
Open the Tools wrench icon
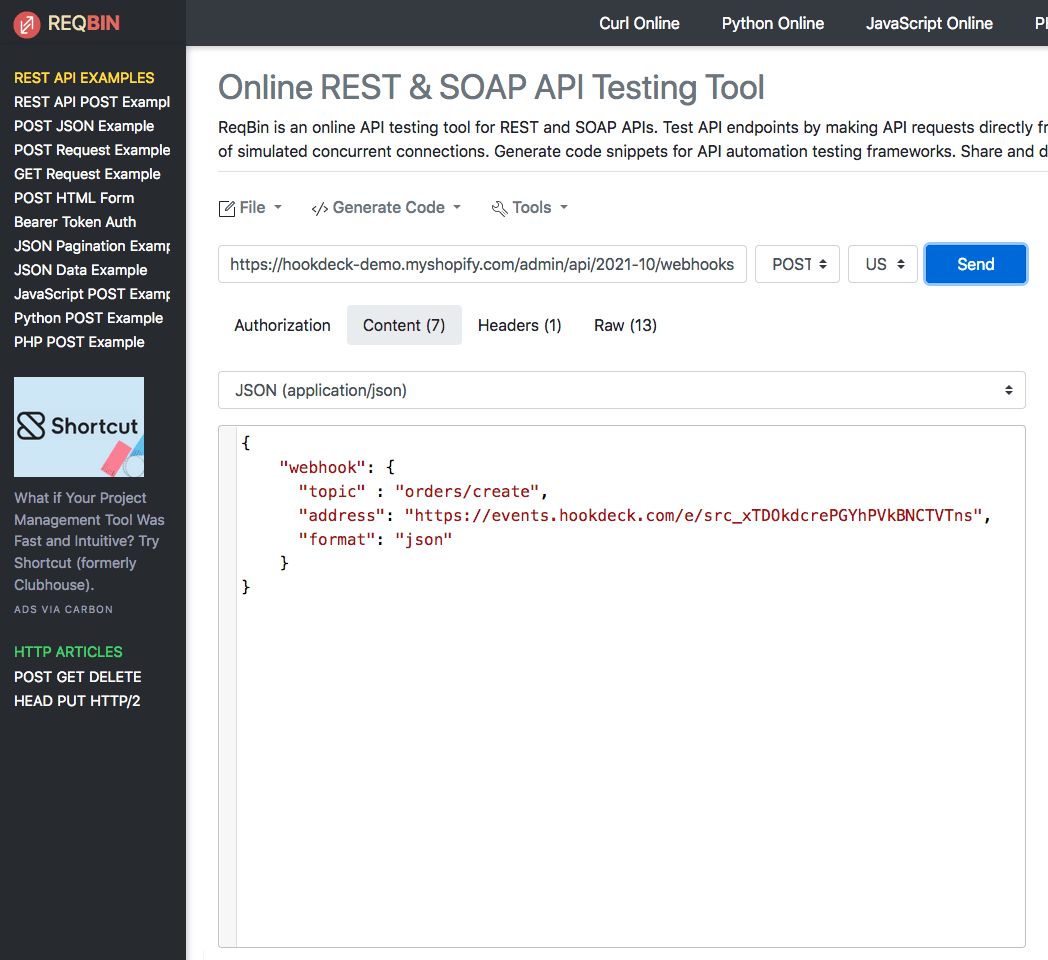coord(500,207)
